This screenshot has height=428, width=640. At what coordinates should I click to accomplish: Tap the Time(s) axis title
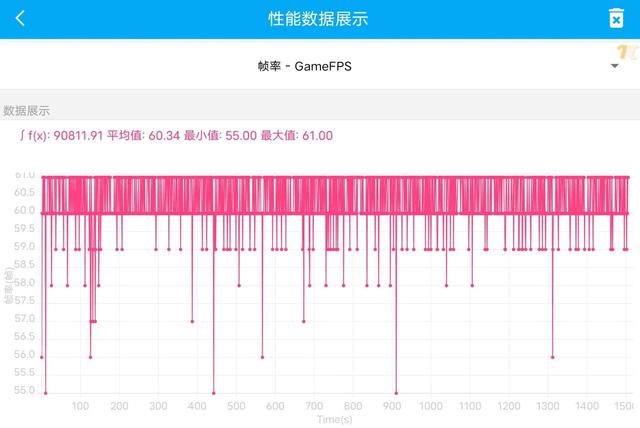(x=335, y=419)
